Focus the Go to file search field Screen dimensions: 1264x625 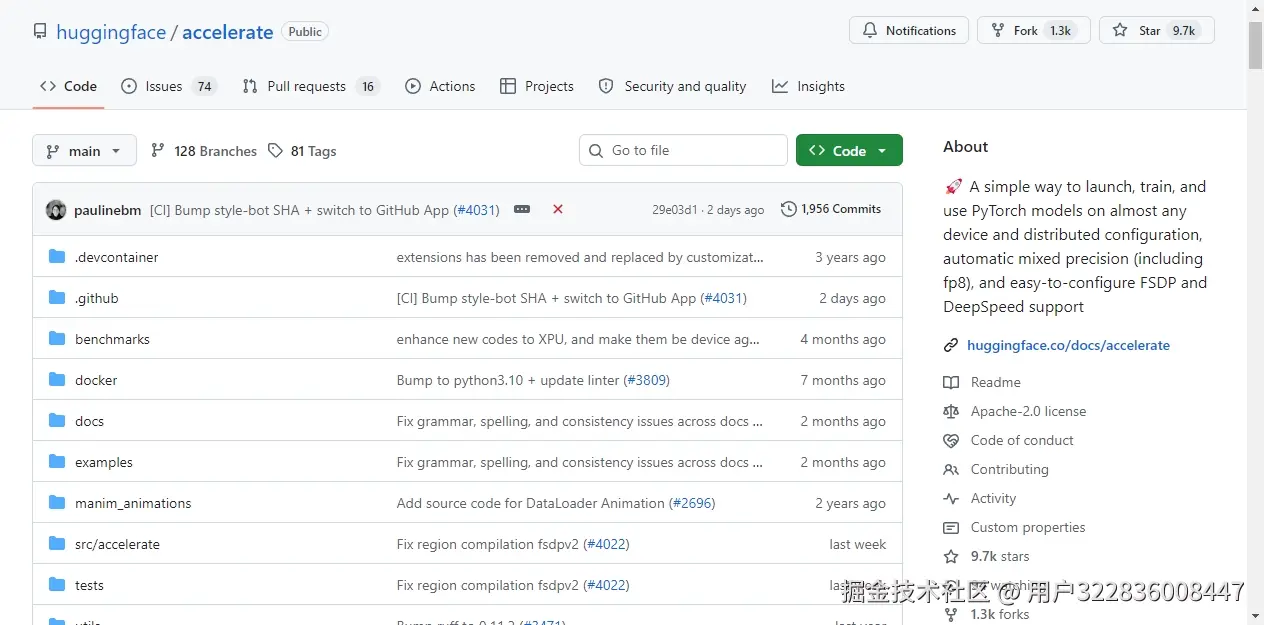(x=683, y=150)
